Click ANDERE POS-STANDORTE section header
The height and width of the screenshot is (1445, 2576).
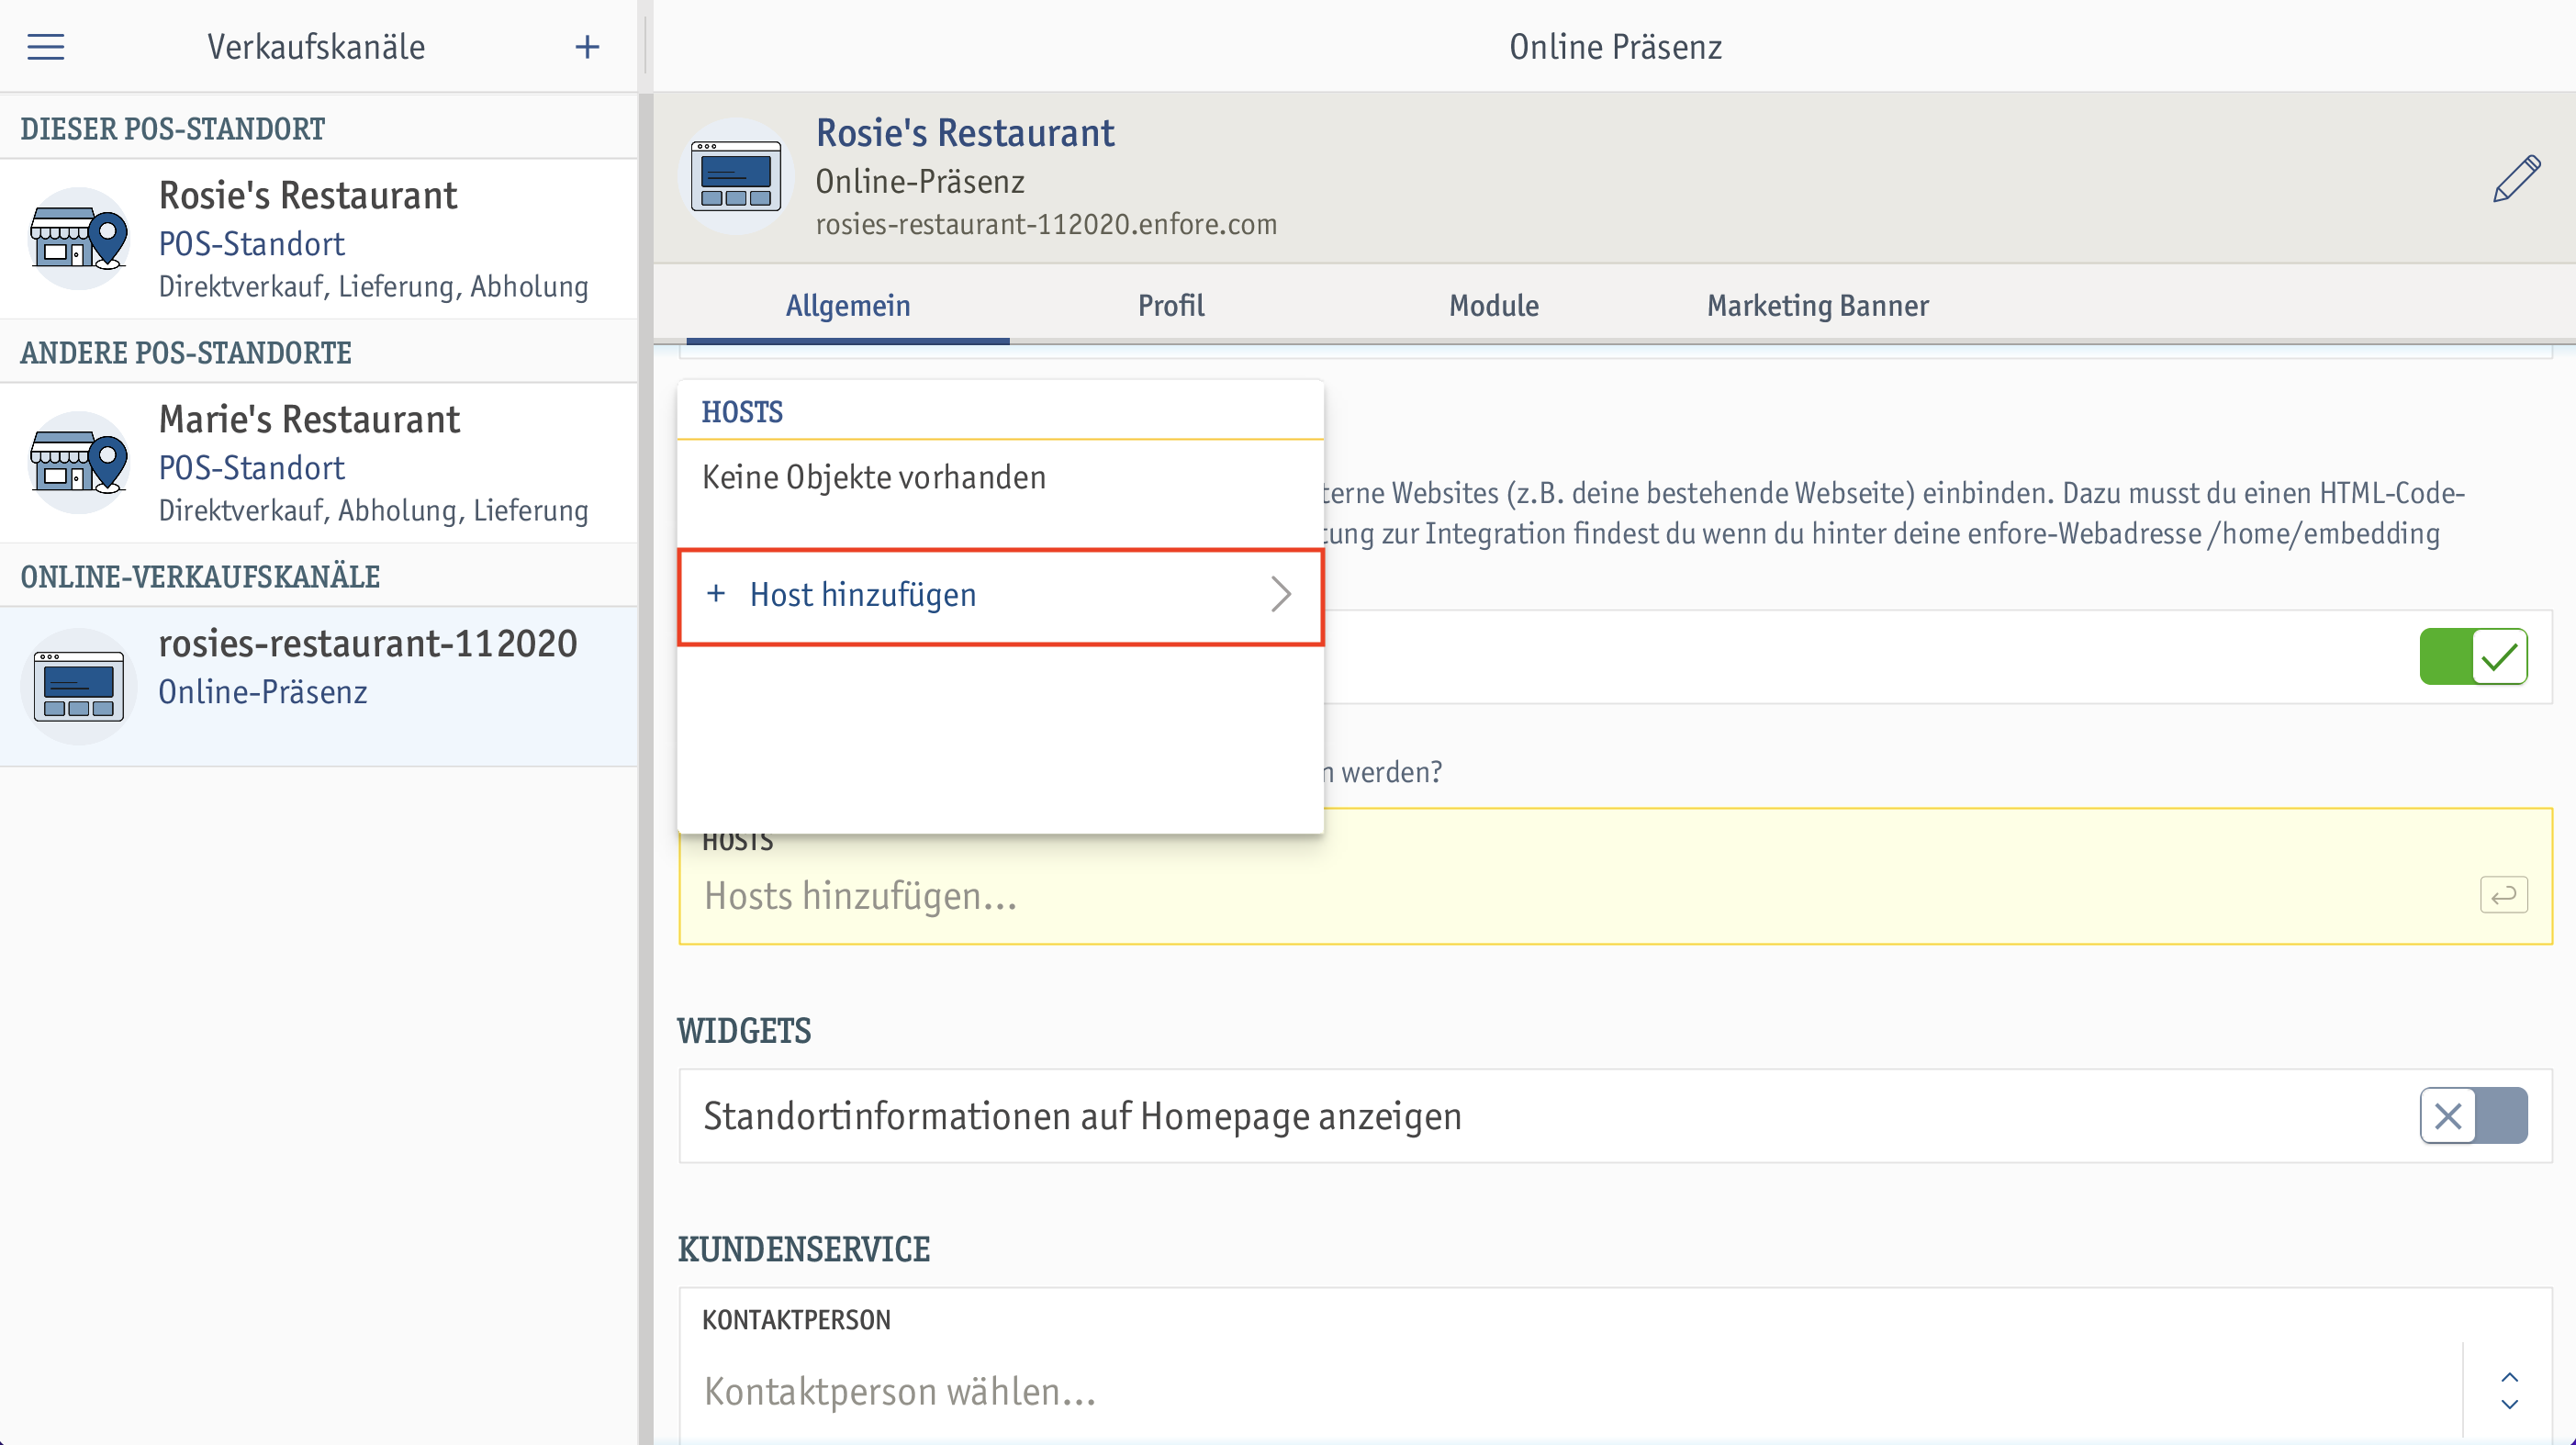point(186,353)
